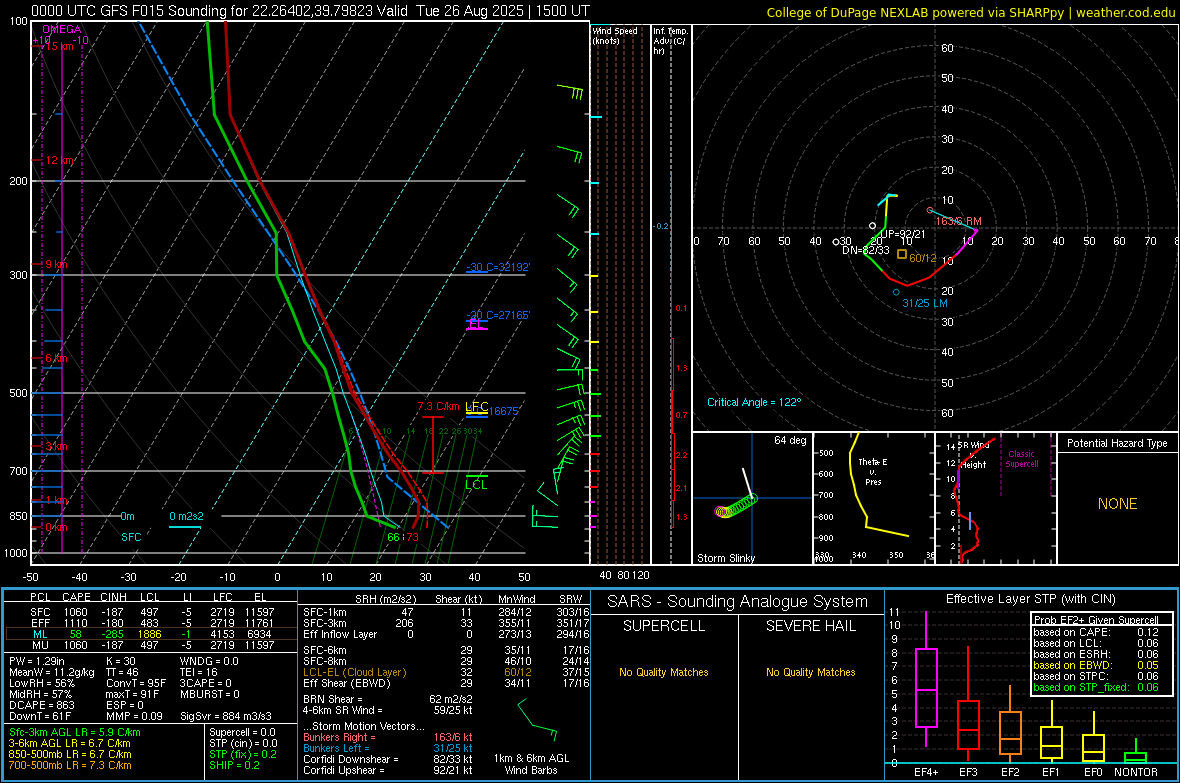The width and height of the screenshot is (1180, 783).
Task: Click the 64 deg value in the Storm Slinky panel
Action: (x=789, y=440)
